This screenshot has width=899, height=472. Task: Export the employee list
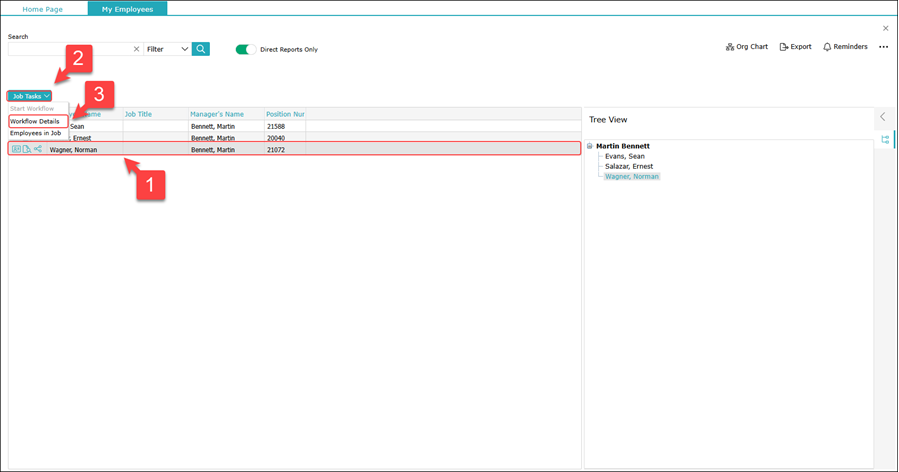click(x=796, y=47)
